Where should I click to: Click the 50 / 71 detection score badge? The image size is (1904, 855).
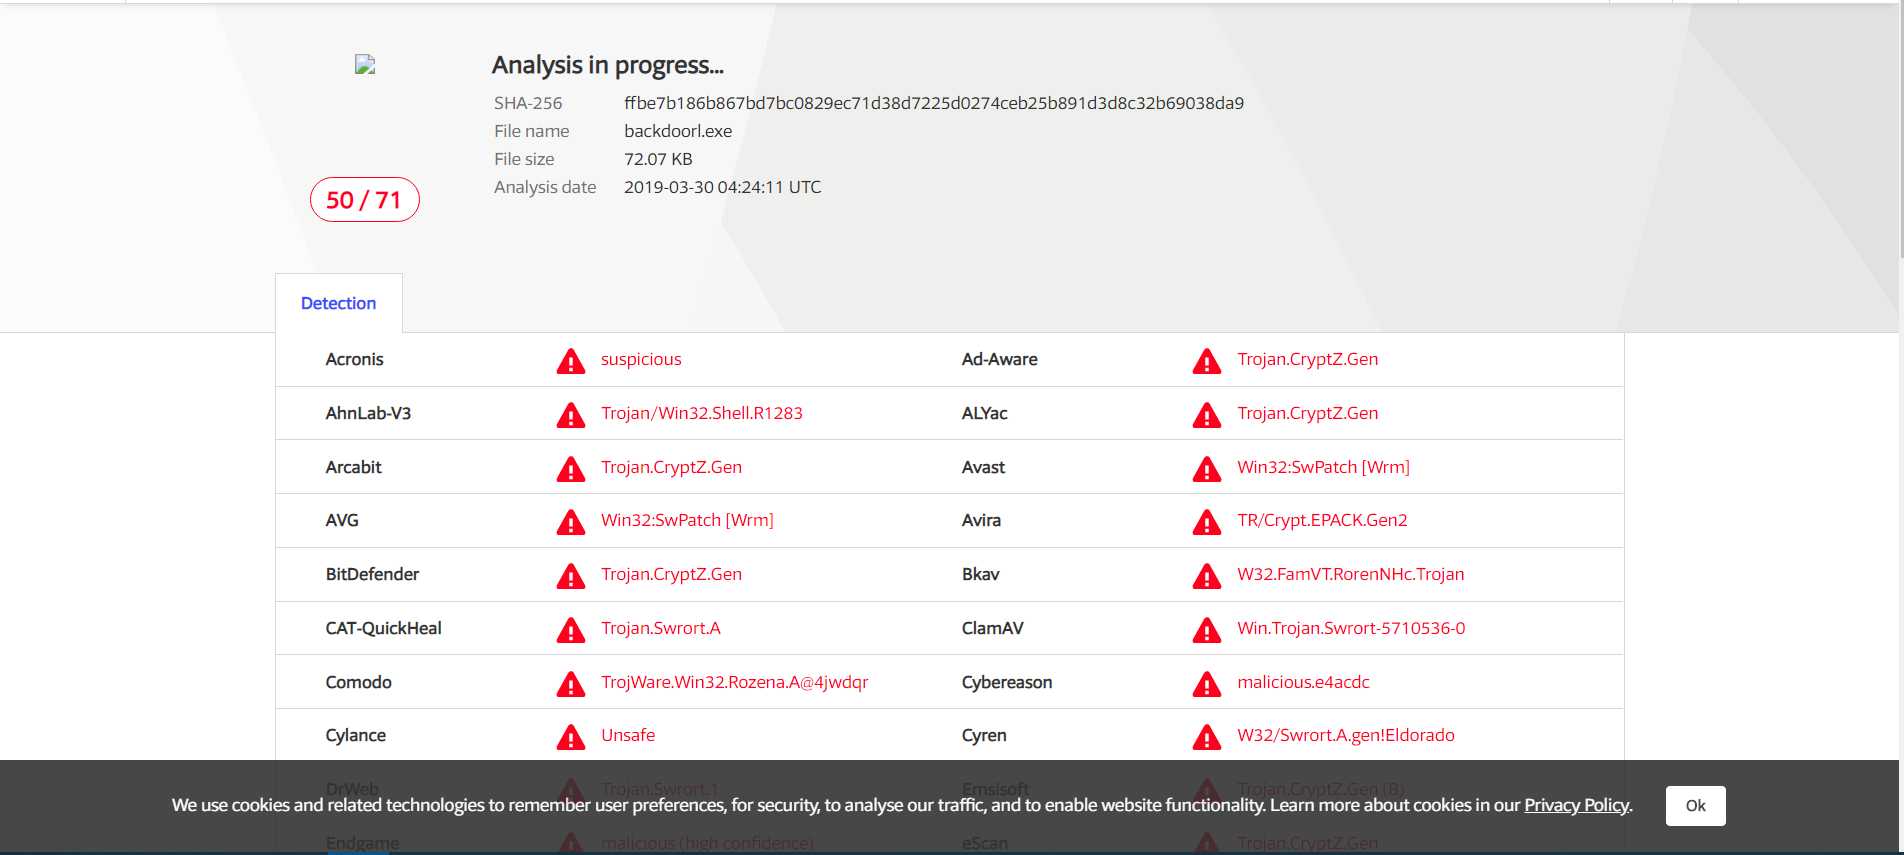tap(364, 200)
